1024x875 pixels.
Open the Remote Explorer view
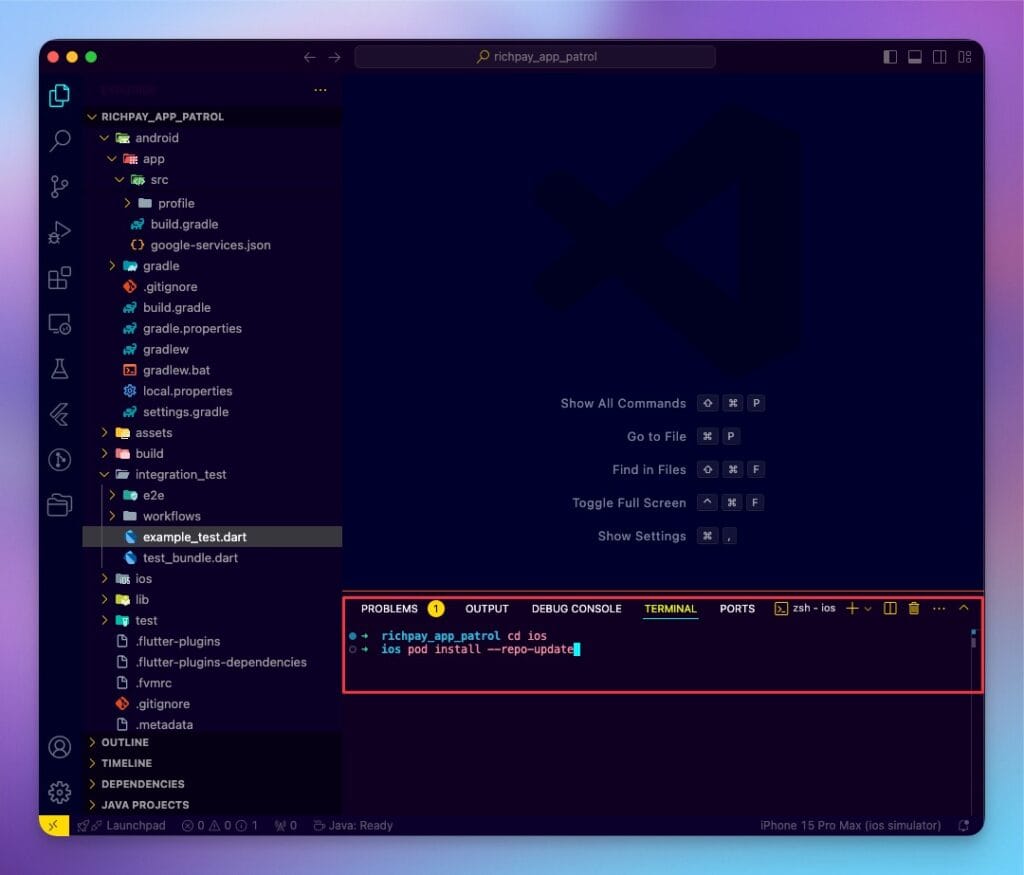(x=59, y=324)
